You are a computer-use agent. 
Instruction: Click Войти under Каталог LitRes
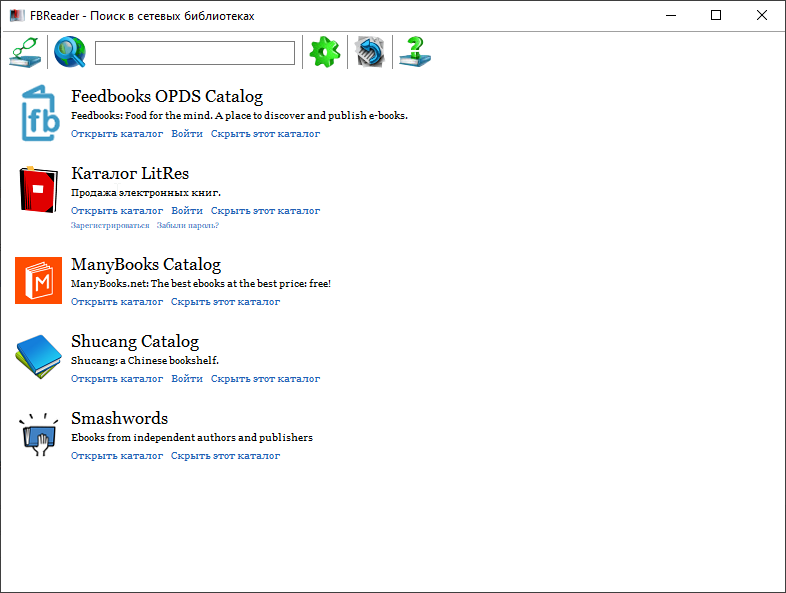[x=187, y=211]
